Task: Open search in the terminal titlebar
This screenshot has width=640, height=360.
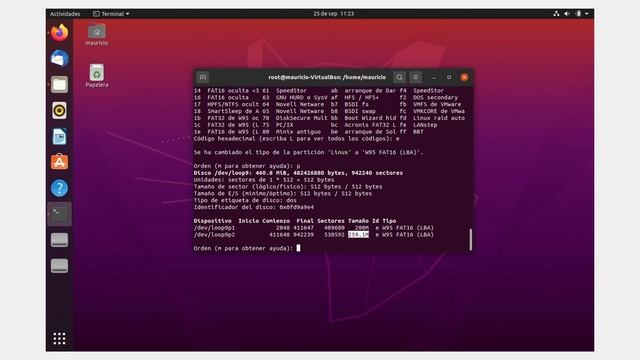Action: coord(400,77)
